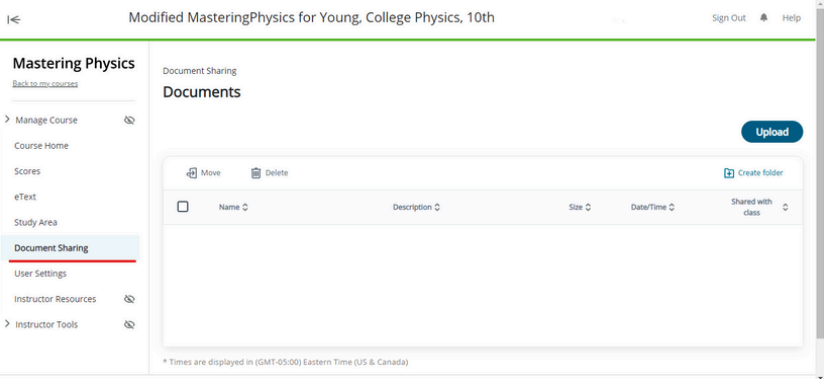Click the Create folder plus icon
Screen dimensions: 824x379
pos(729,173)
